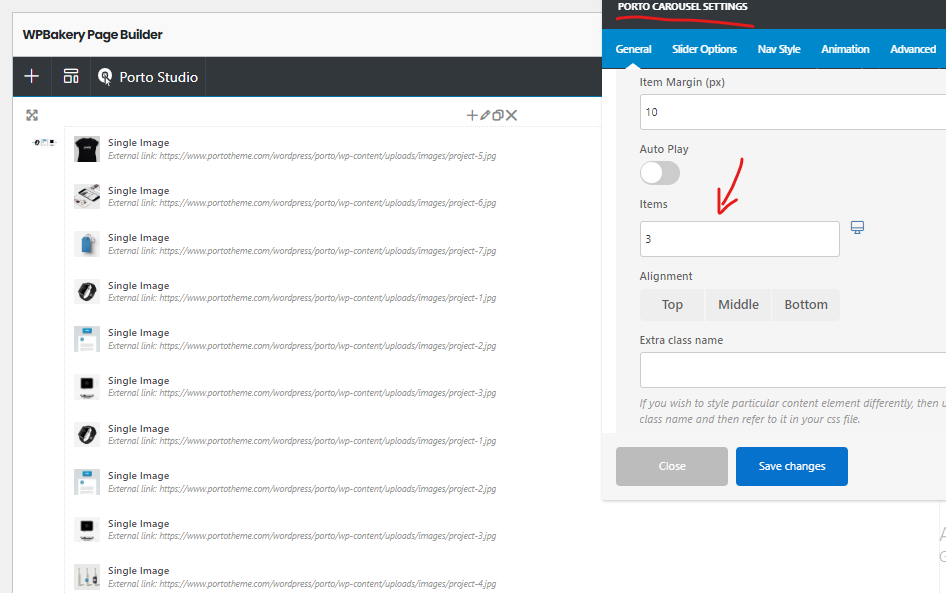Select the project-5.jpg t-shirt thumbnail
The height and width of the screenshot is (593, 946).
(x=87, y=149)
